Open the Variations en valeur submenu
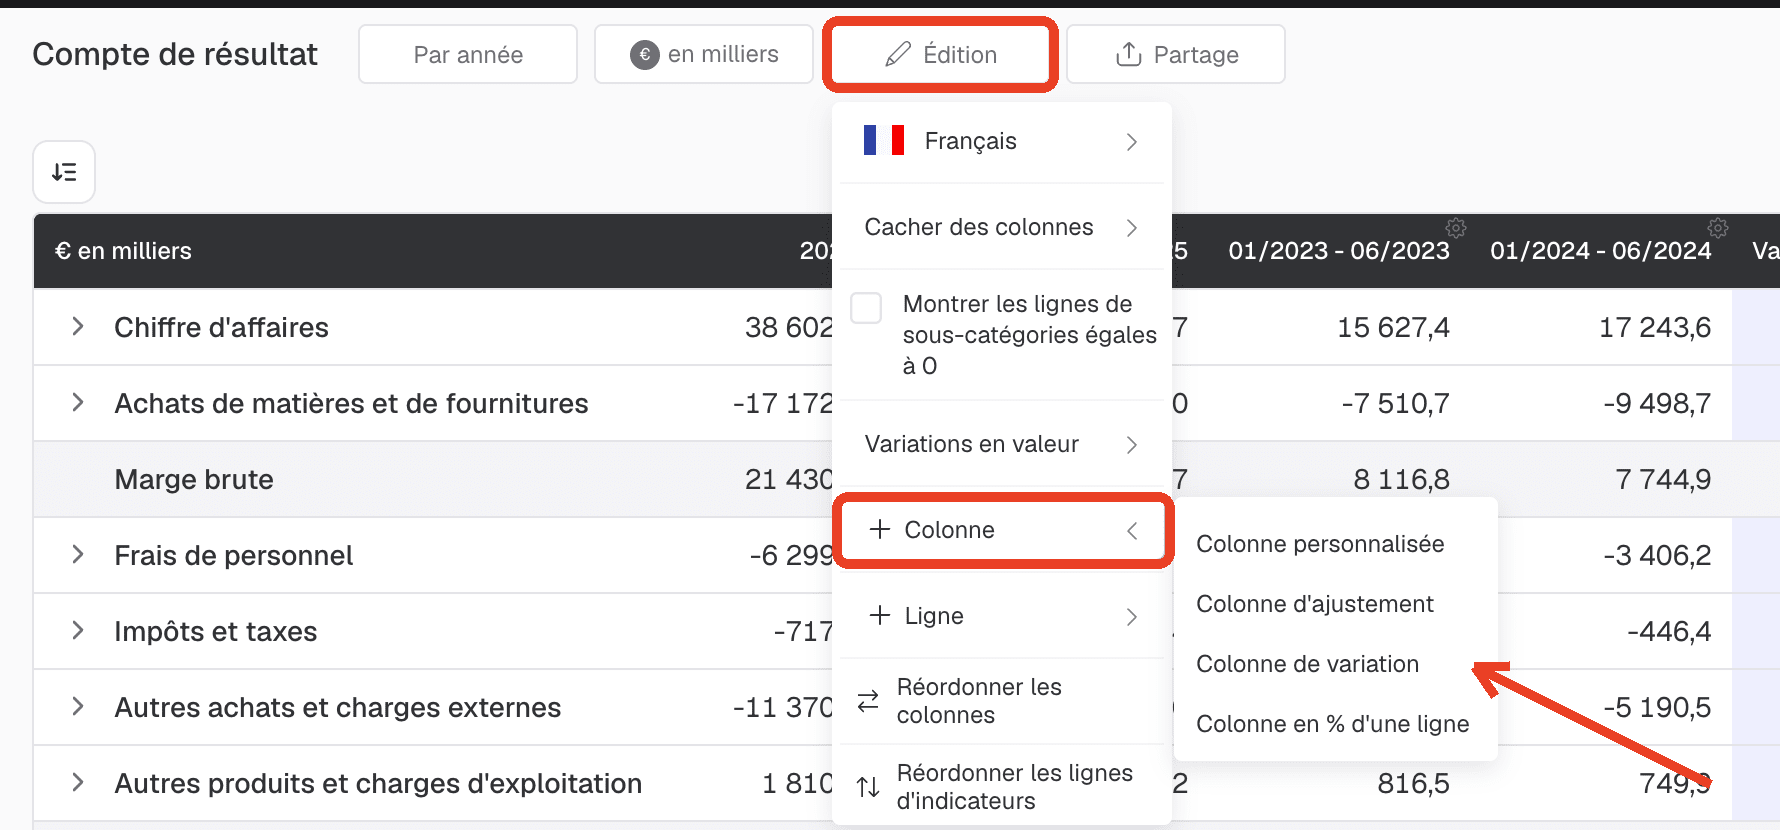Screen dimensions: 1780x830 [1002, 444]
